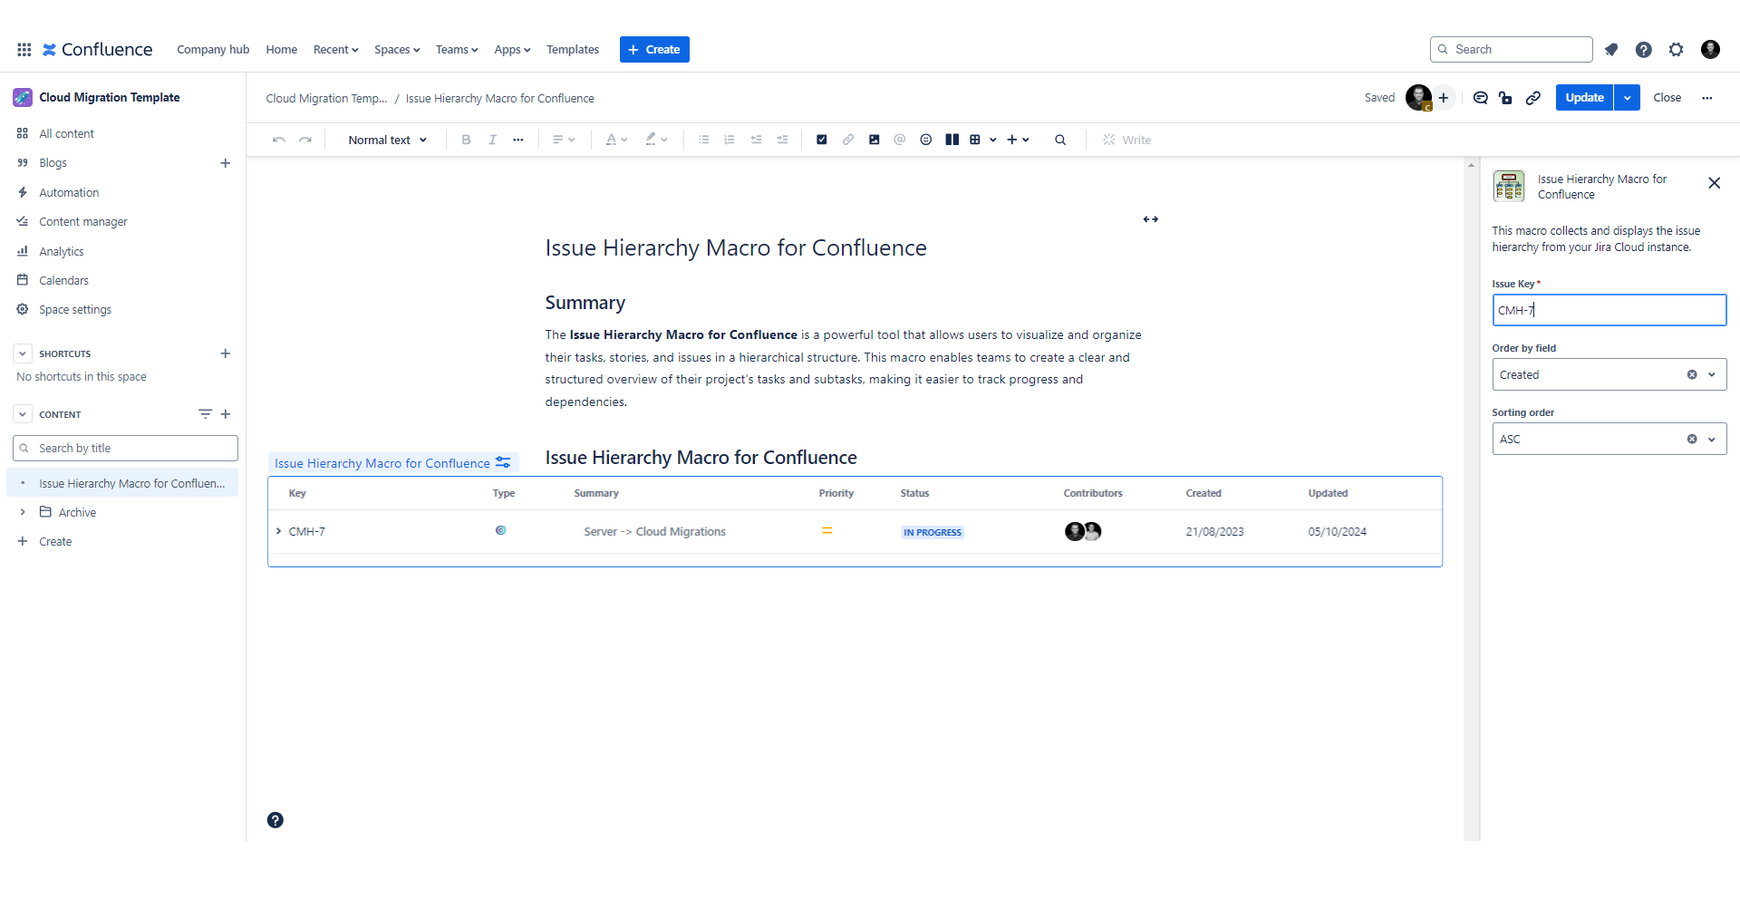
Task: Open the text color dropdown
Action: click(616, 140)
